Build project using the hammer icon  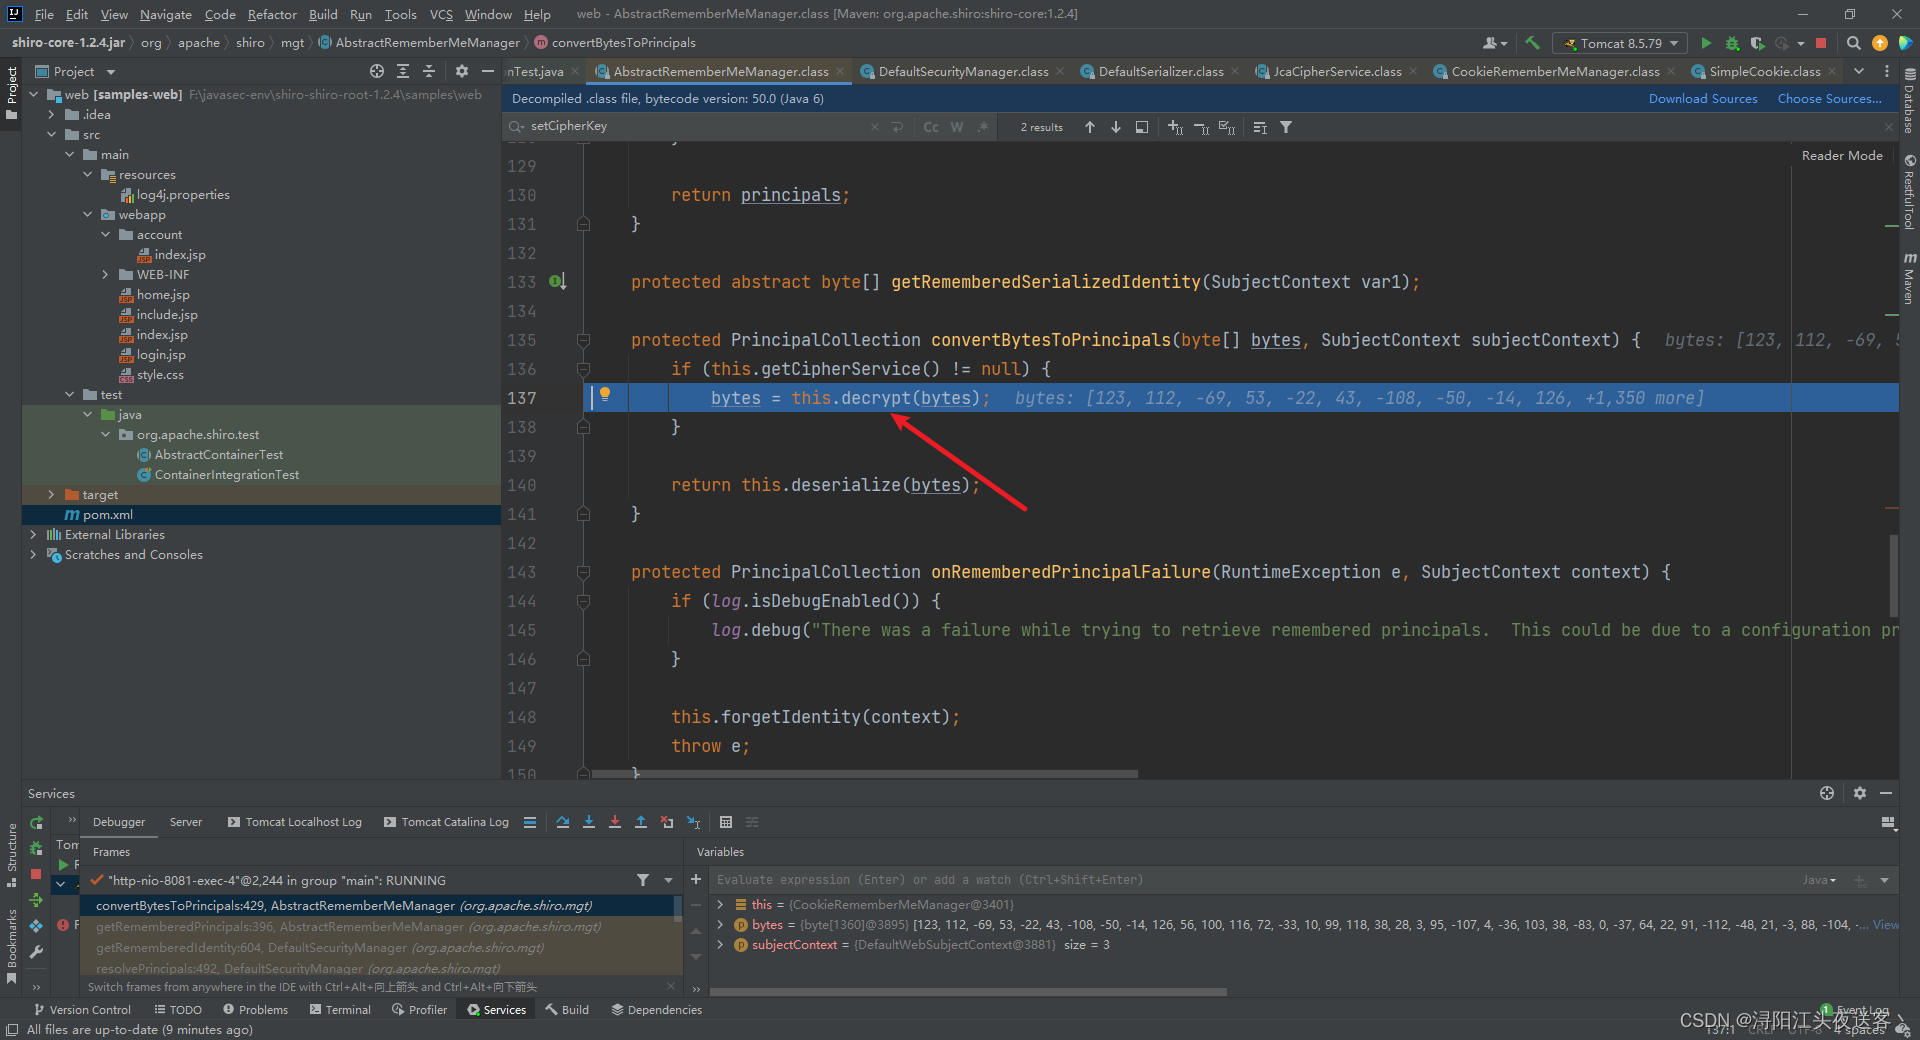(1532, 43)
